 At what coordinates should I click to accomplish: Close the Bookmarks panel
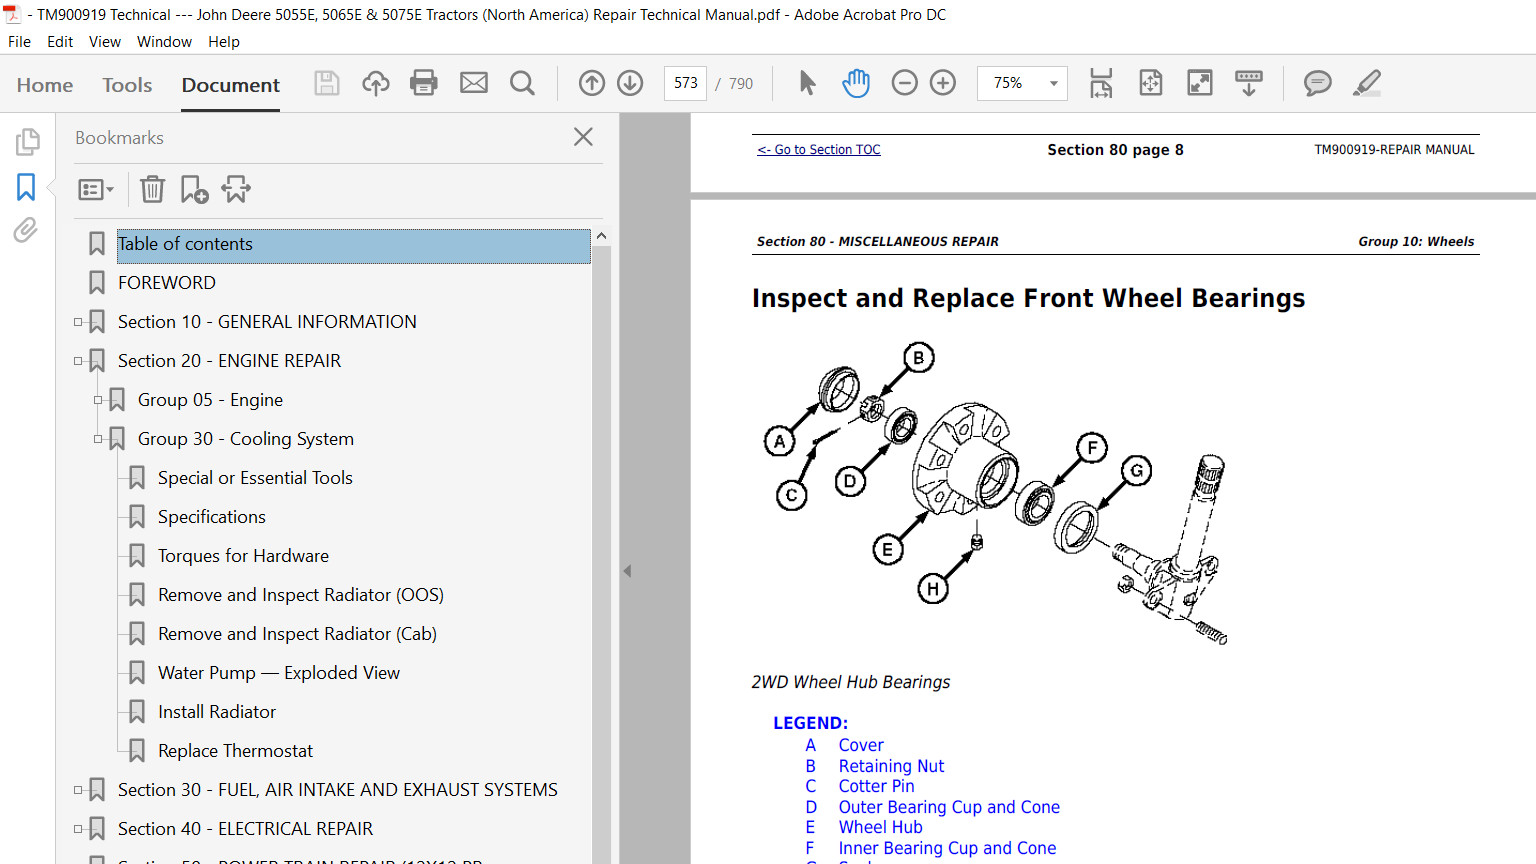pyautogui.click(x=584, y=137)
